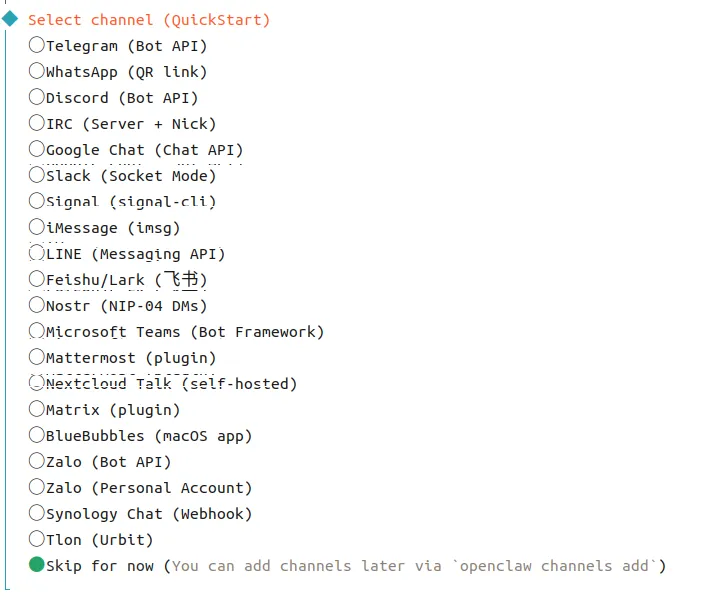Select Tlon (Urbit) radio button
The image size is (706, 598).
click(x=37, y=539)
